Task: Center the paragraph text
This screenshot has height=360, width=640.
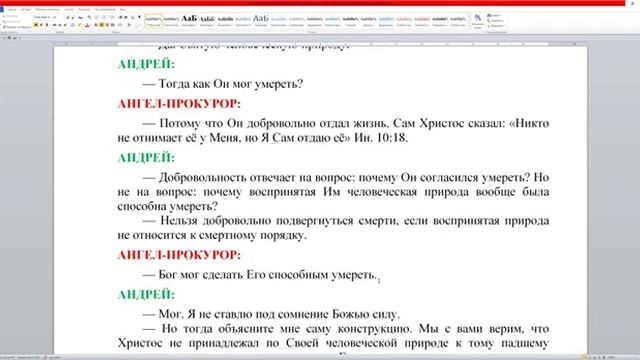Action: pos(102,25)
